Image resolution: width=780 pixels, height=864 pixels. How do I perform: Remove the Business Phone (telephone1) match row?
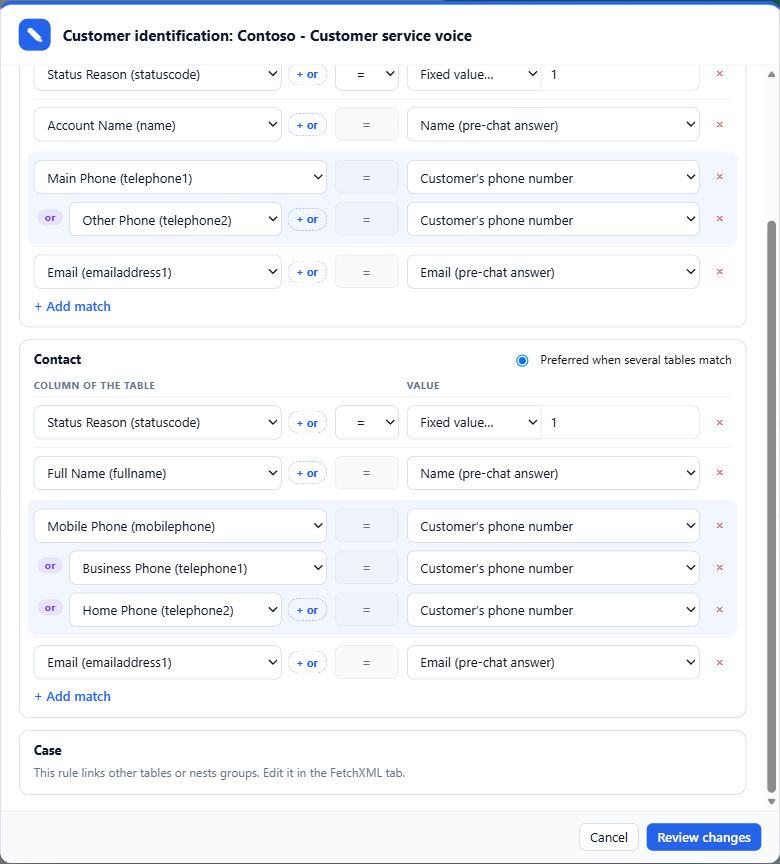click(x=719, y=568)
